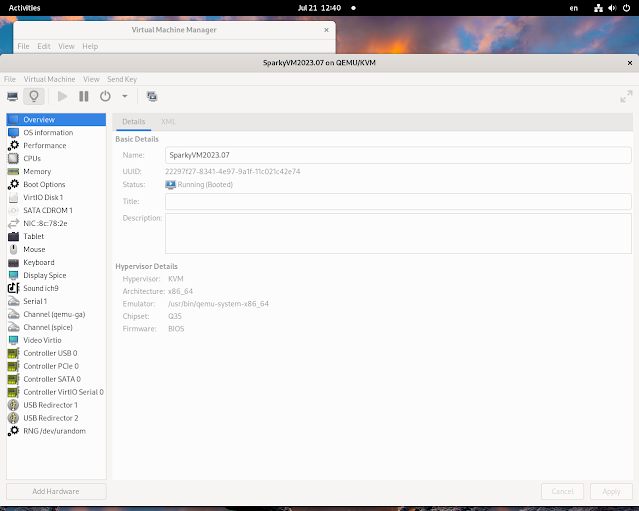
Task: Open the NIC :8c:78:2e network entry
Action: point(56,223)
